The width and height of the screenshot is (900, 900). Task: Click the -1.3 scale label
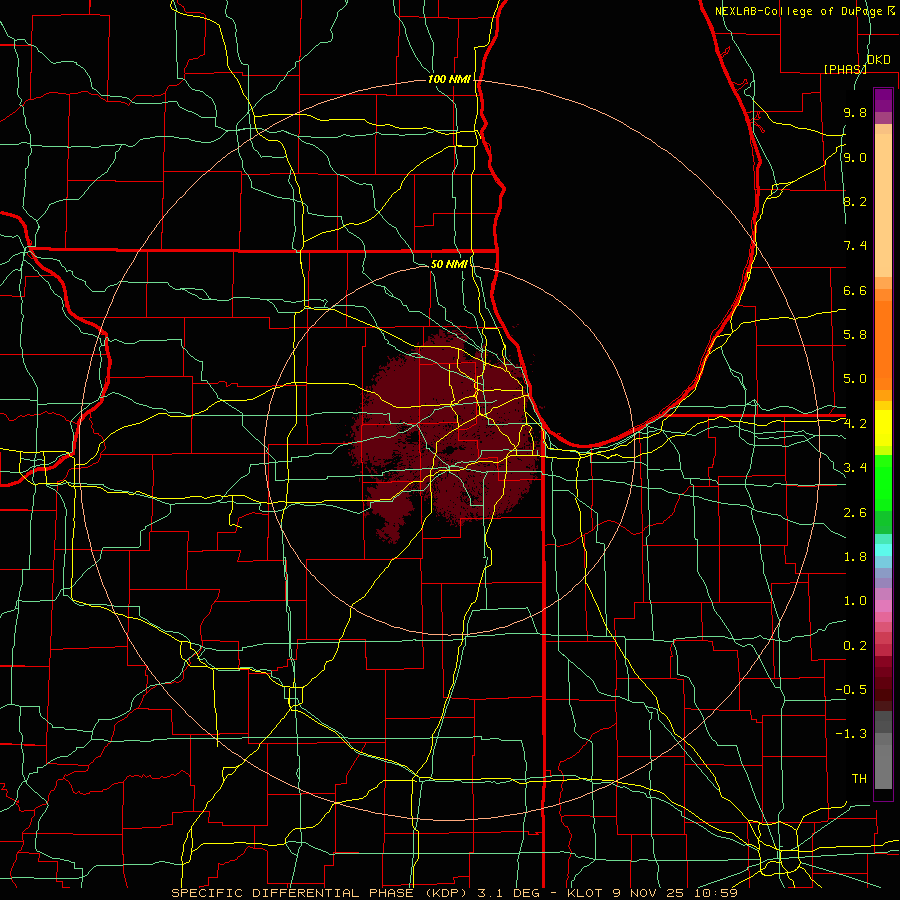851,734
